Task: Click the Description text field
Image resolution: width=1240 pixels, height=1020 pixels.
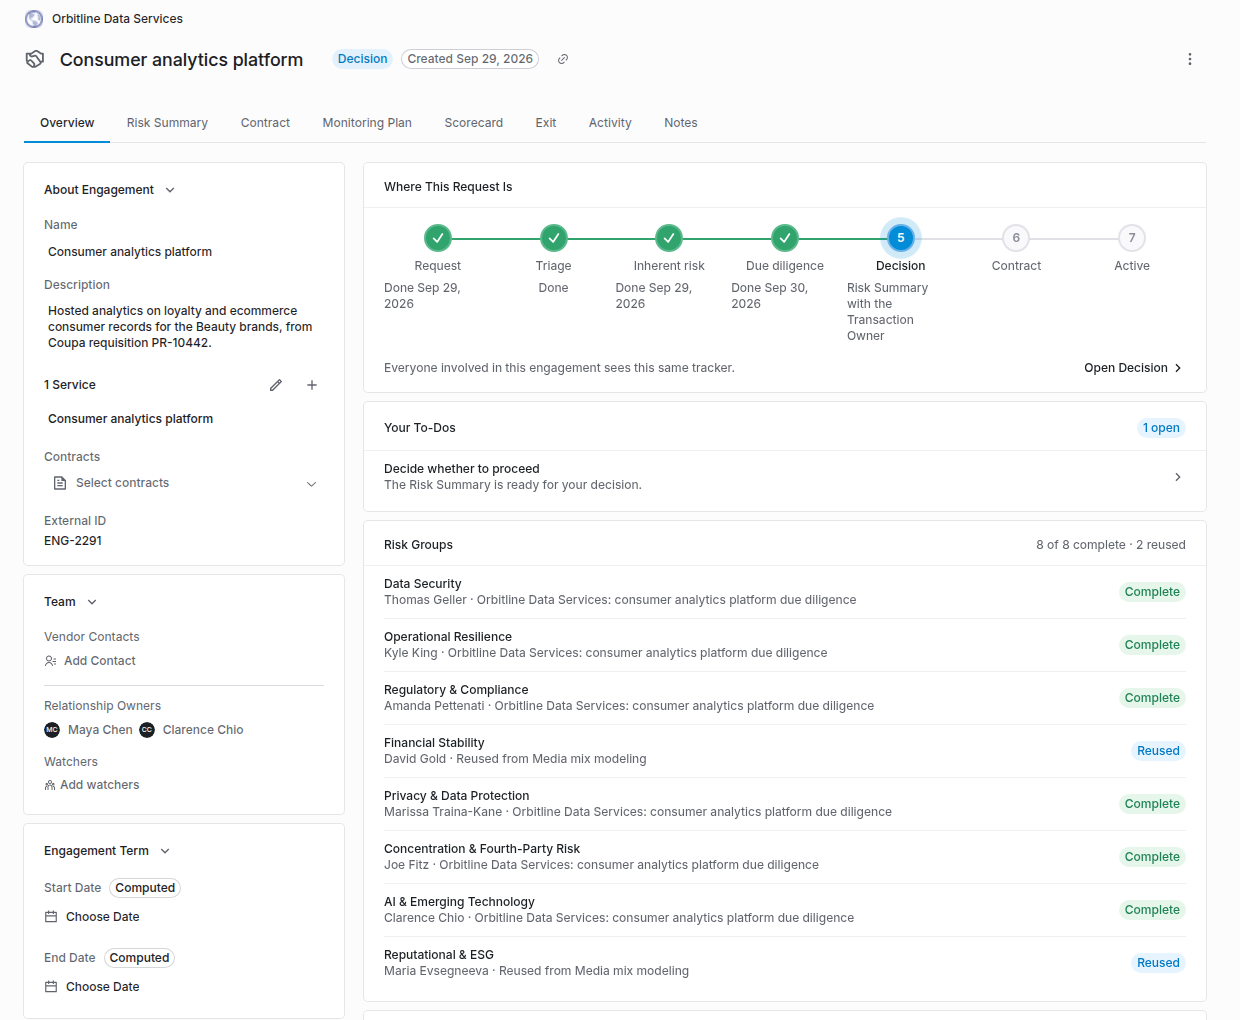Action: pos(184,327)
